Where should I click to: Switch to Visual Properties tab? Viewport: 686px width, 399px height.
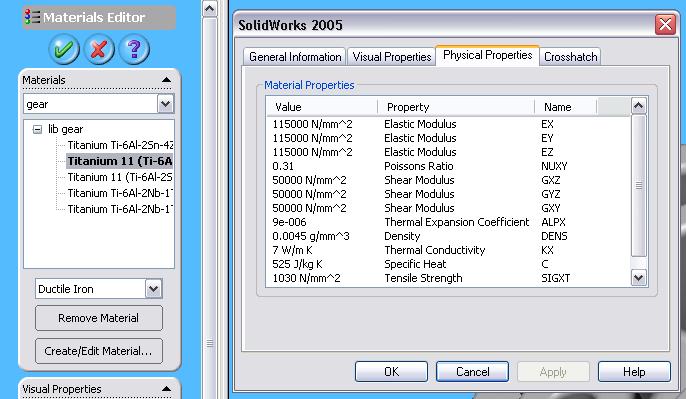(392, 57)
